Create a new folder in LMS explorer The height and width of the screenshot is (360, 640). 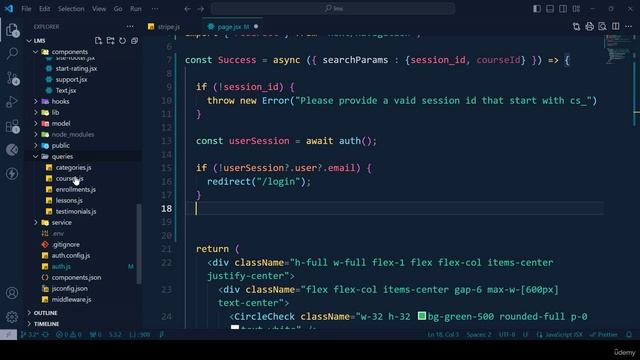point(110,41)
